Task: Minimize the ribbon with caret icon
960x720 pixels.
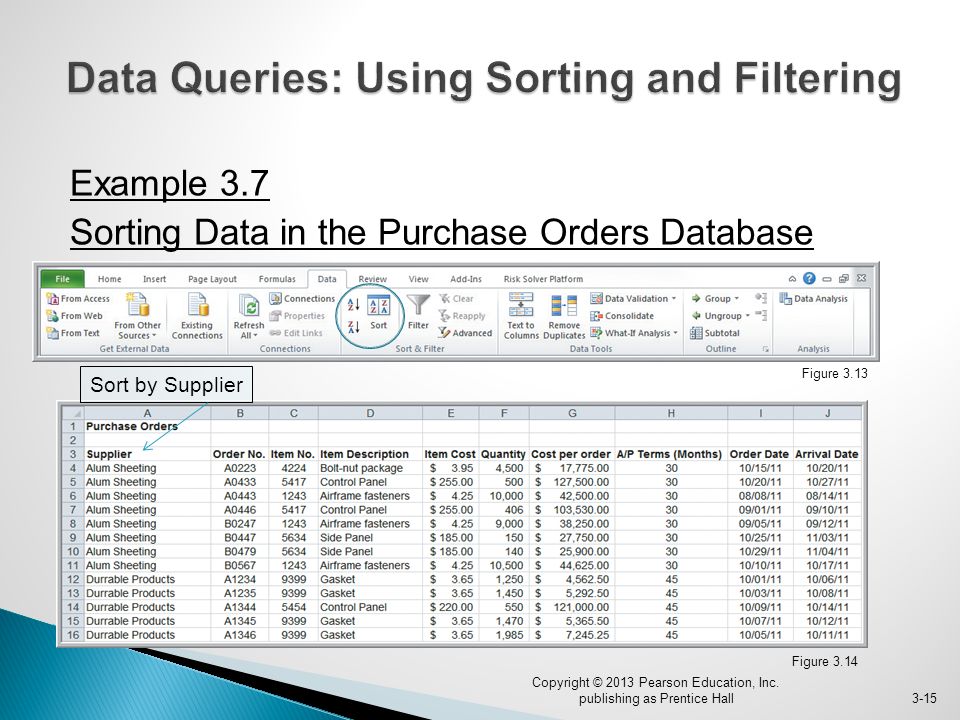Action: (x=792, y=279)
